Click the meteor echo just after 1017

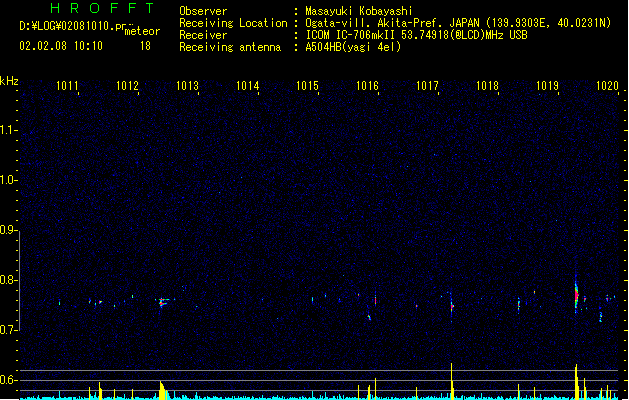click(452, 307)
